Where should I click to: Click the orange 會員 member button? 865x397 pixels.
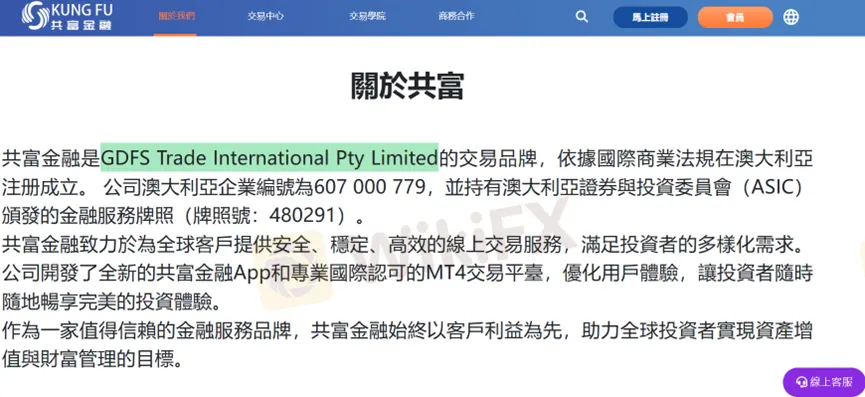click(735, 17)
